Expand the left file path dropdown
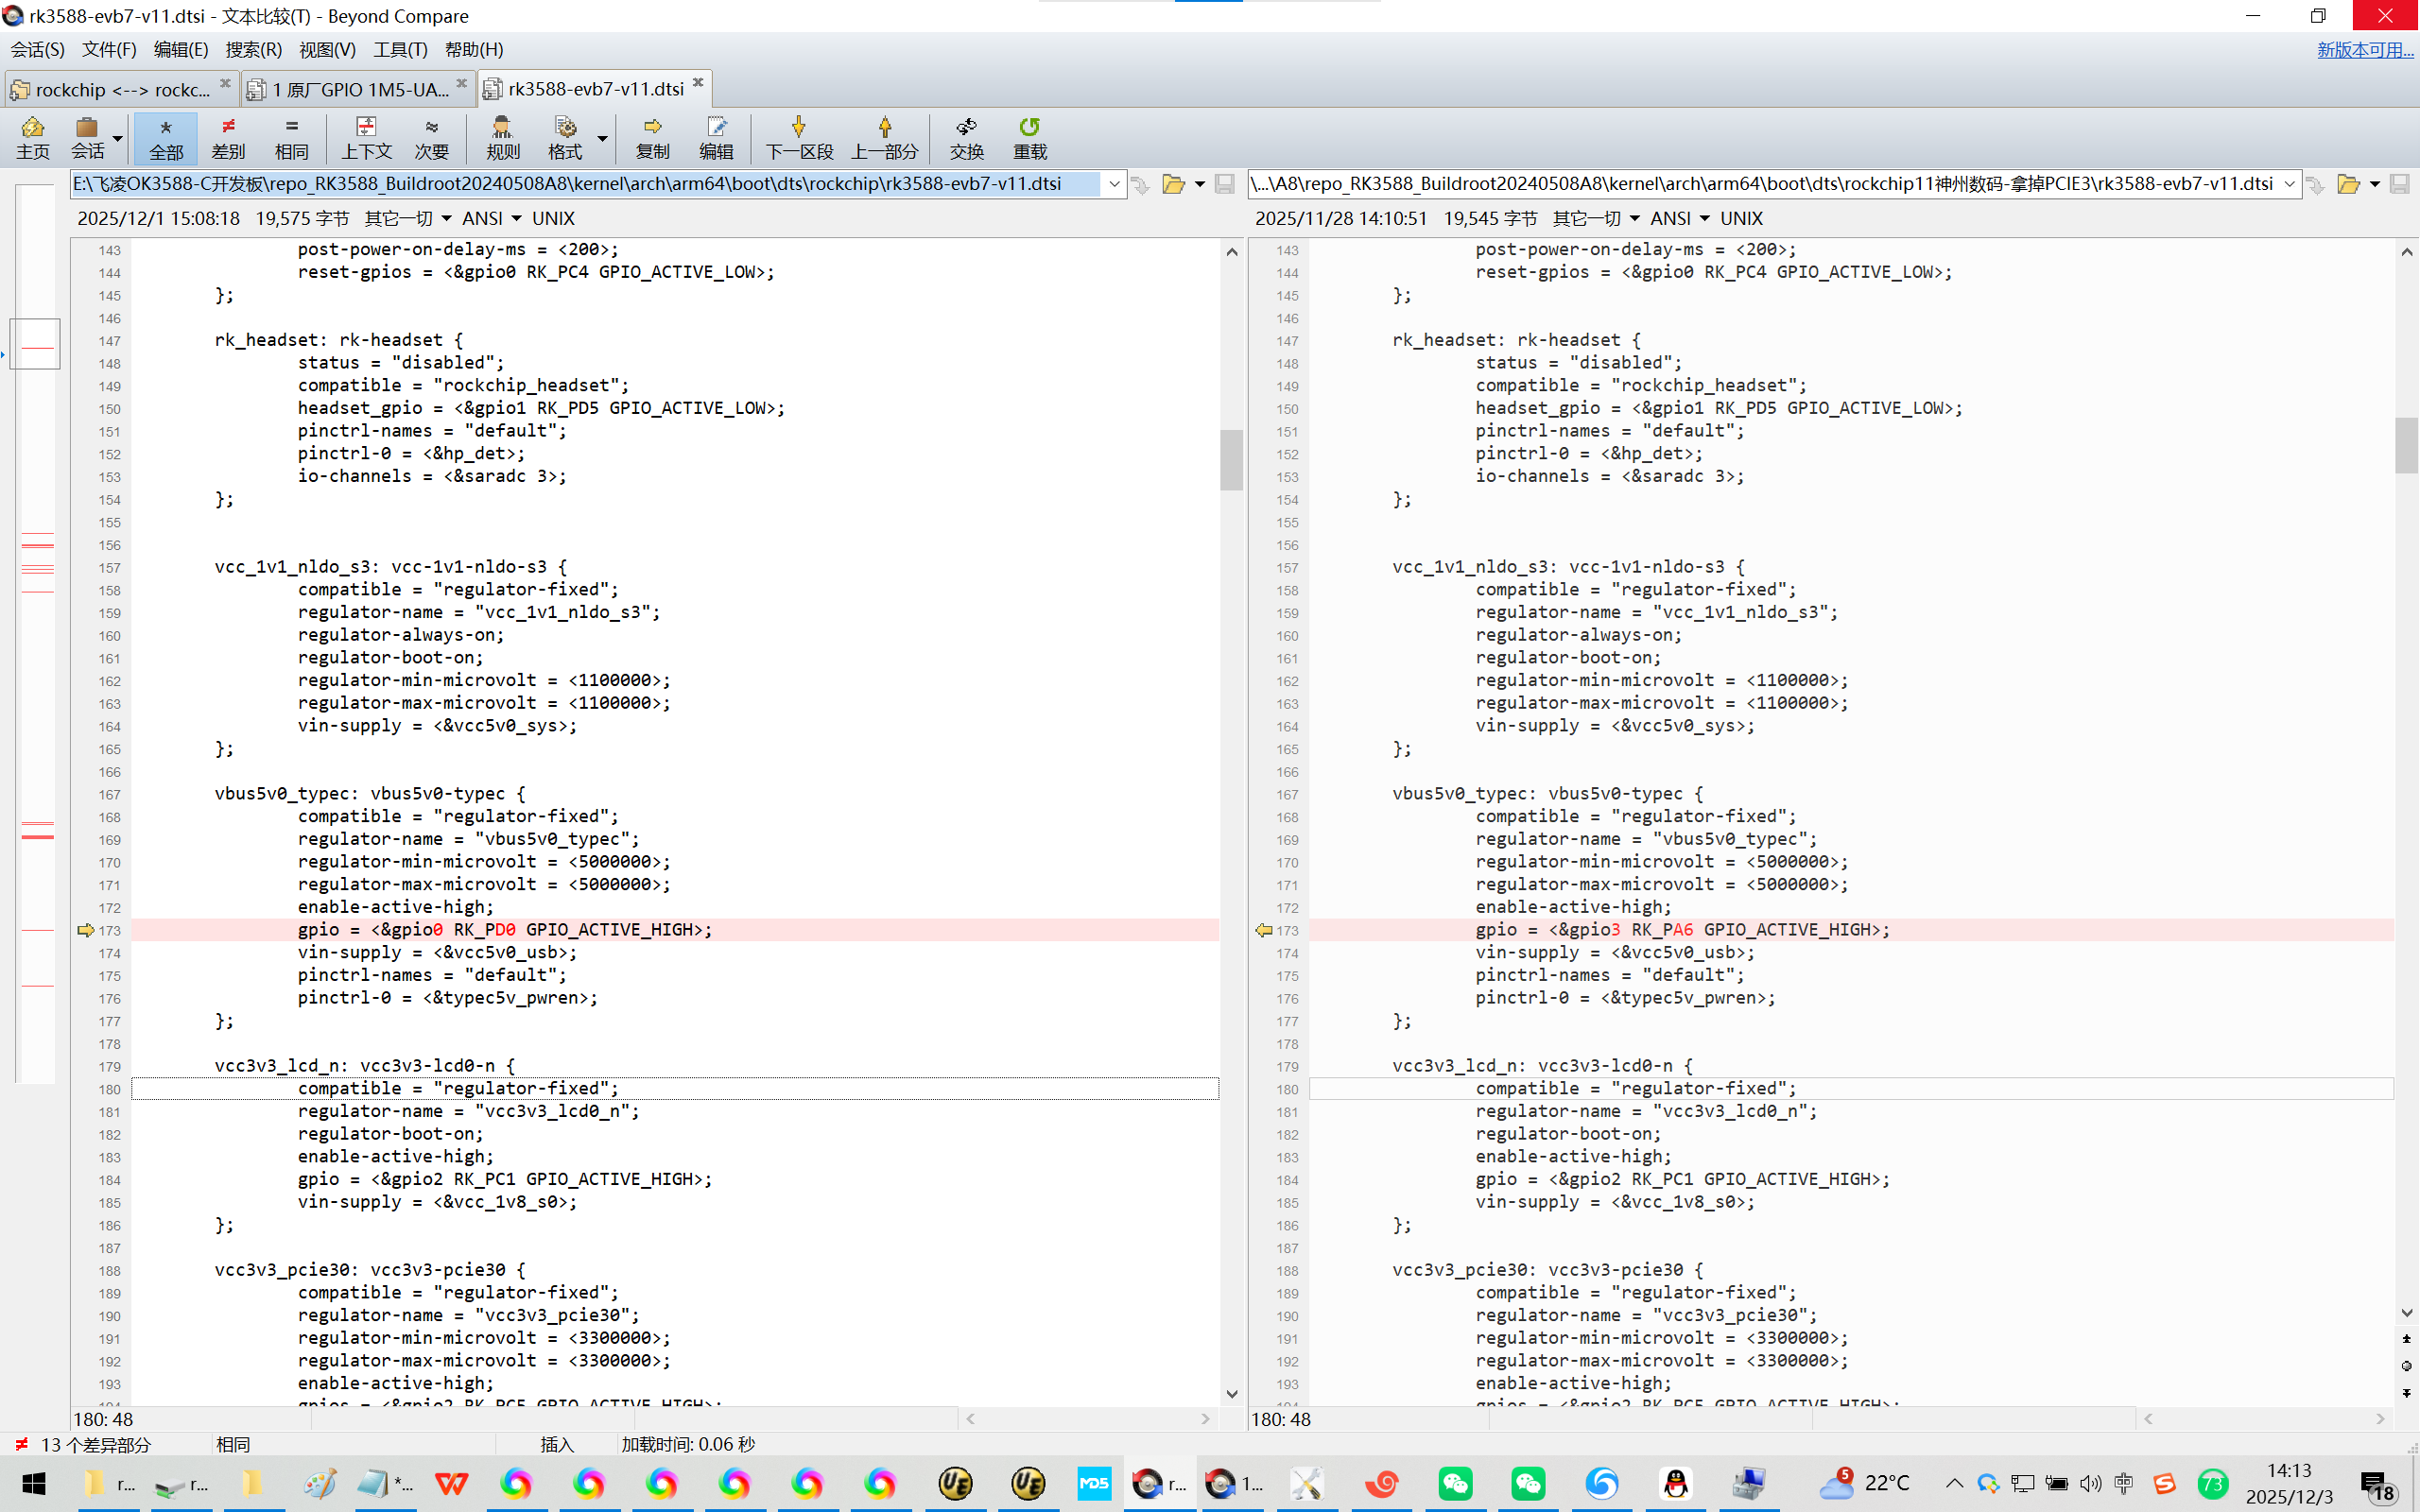The height and width of the screenshot is (1512, 2420). click(1114, 184)
